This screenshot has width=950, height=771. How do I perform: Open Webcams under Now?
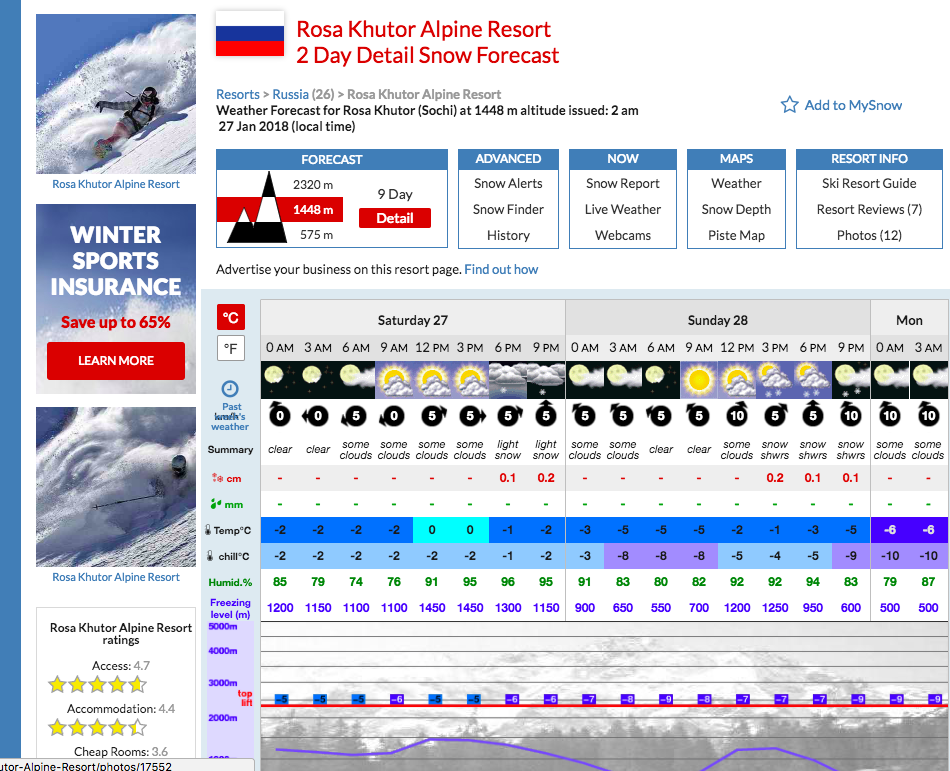pyautogui.click(x=623, y=235)
